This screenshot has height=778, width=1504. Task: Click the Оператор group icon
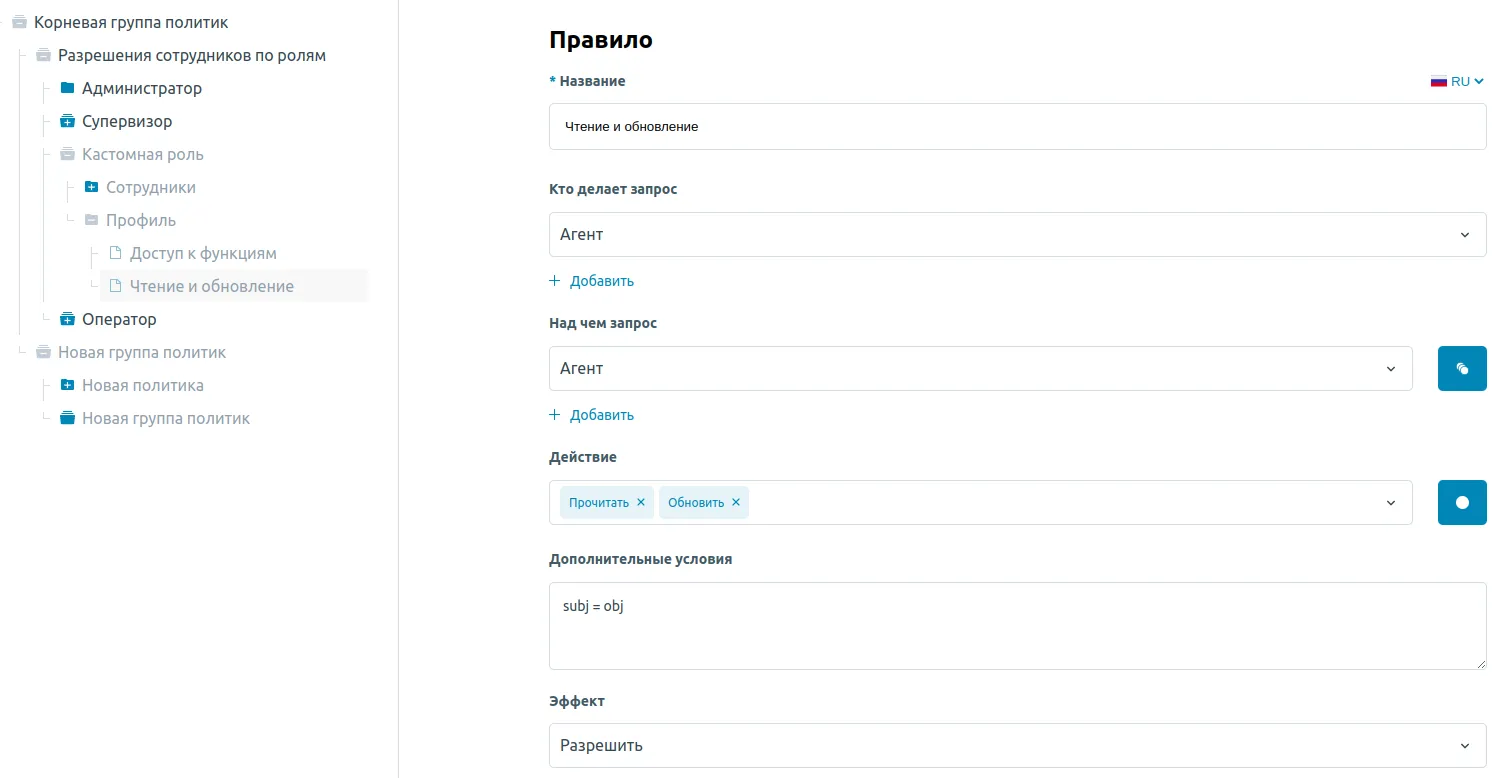67,319
